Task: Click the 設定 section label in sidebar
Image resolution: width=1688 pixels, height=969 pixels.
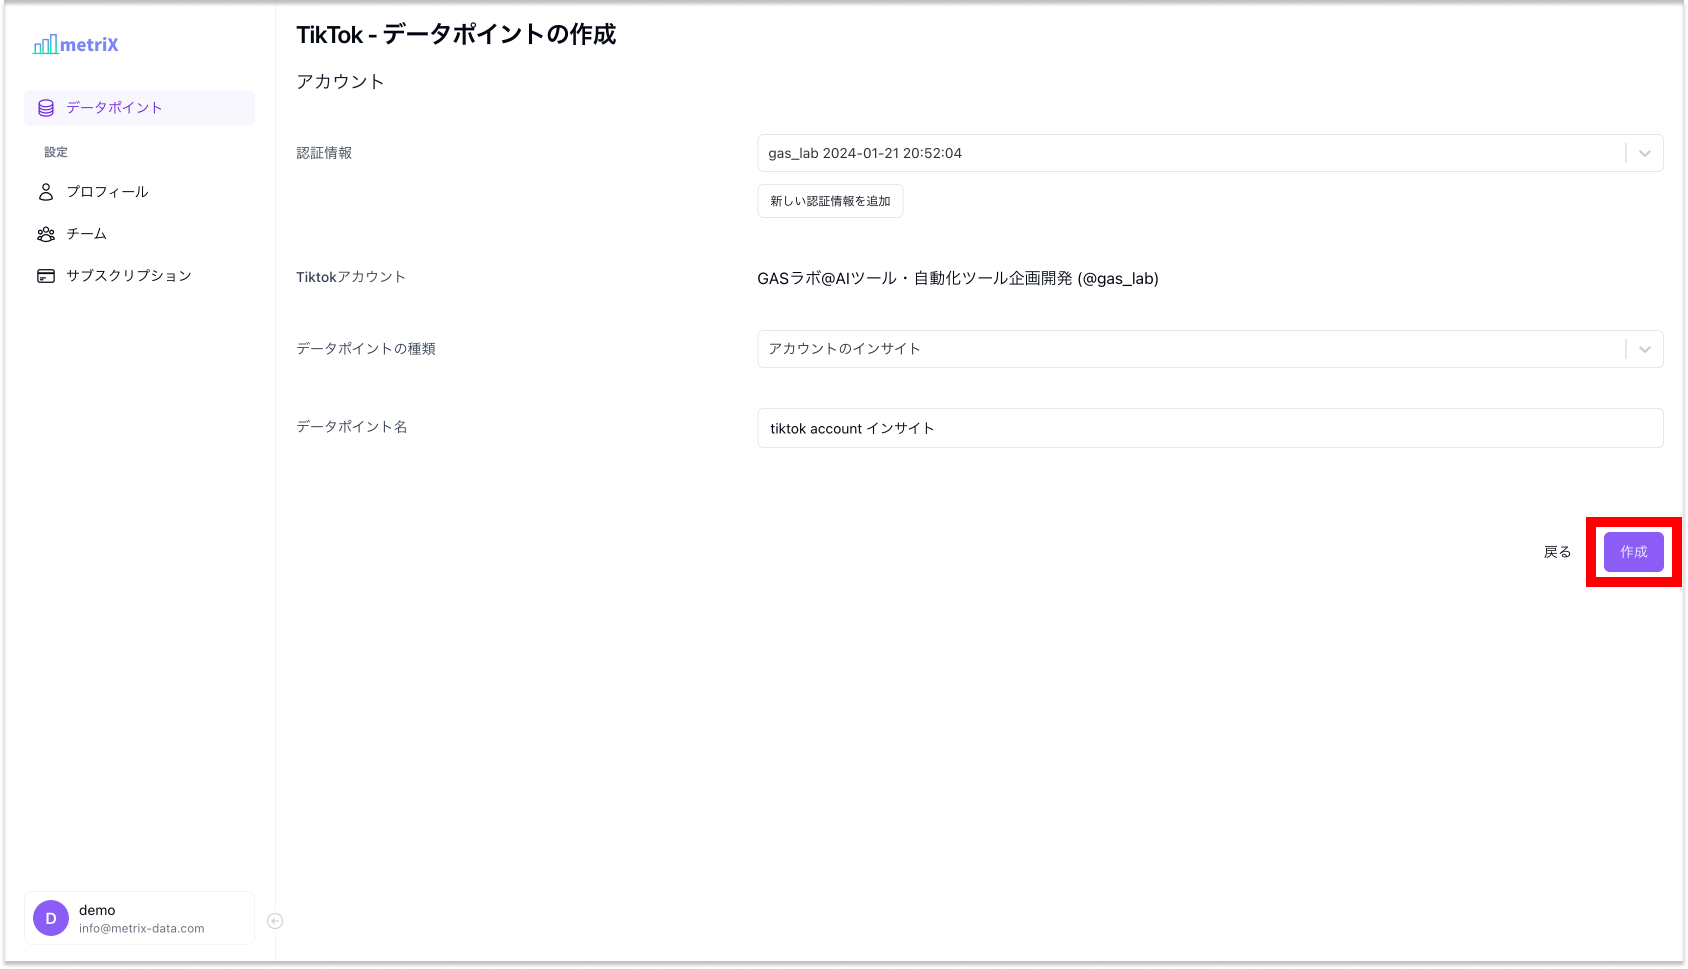Action: (56, 152)
